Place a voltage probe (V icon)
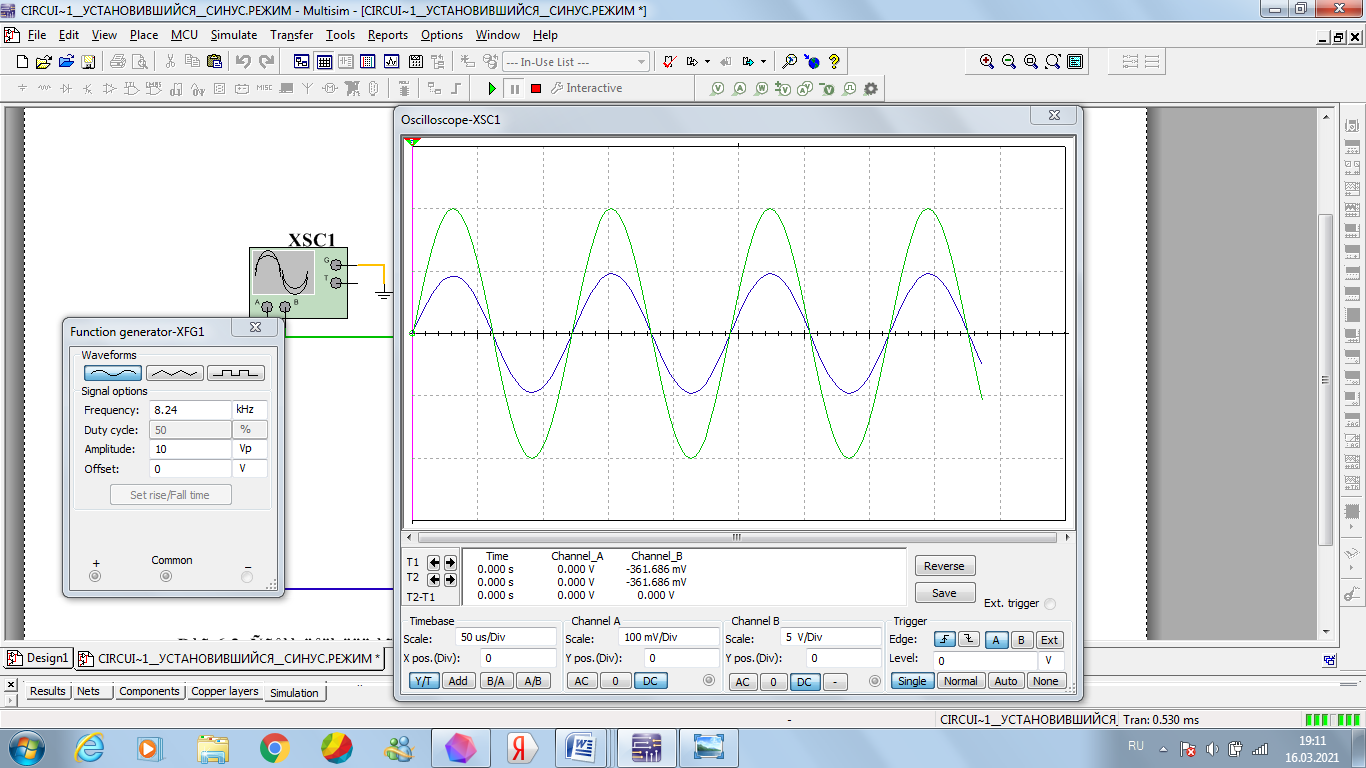Viewport: 1366px width, 768px height. point(718,89)
